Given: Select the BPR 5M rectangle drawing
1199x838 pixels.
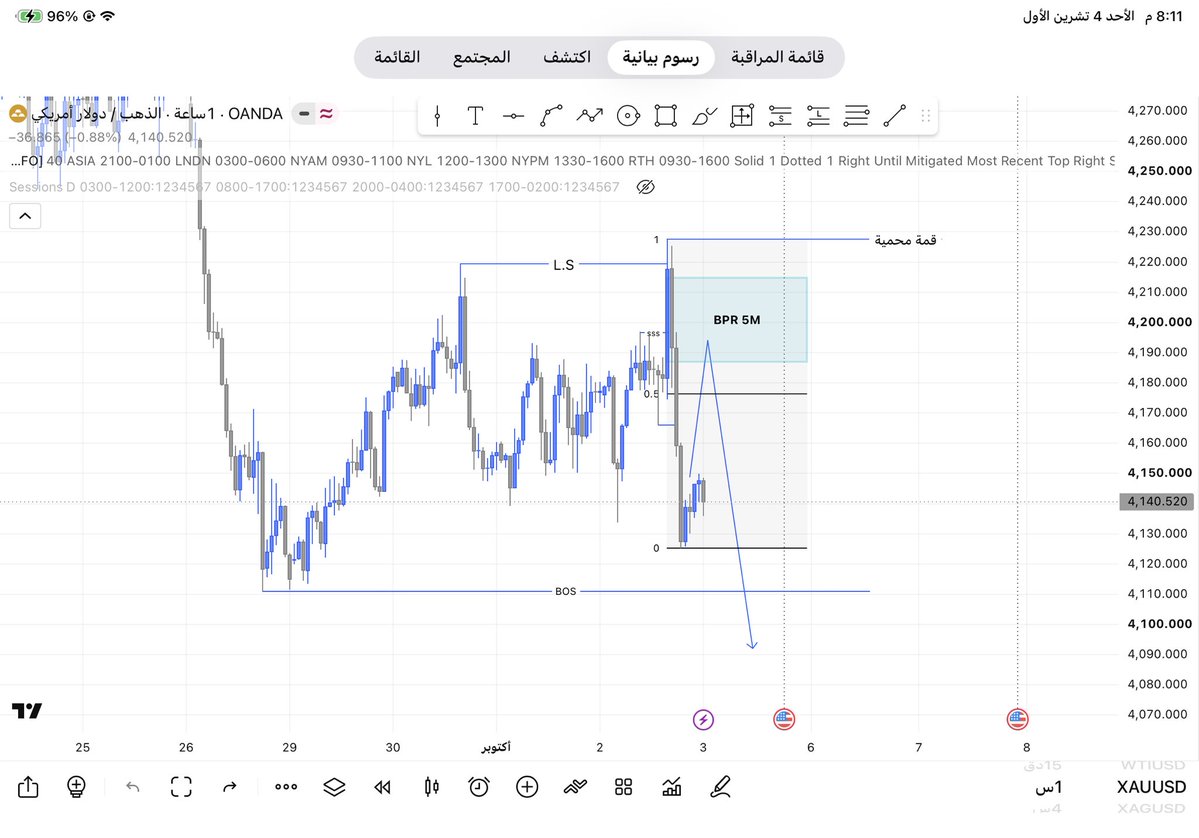Looking at the screenshot, I should (x=739, y=320).
